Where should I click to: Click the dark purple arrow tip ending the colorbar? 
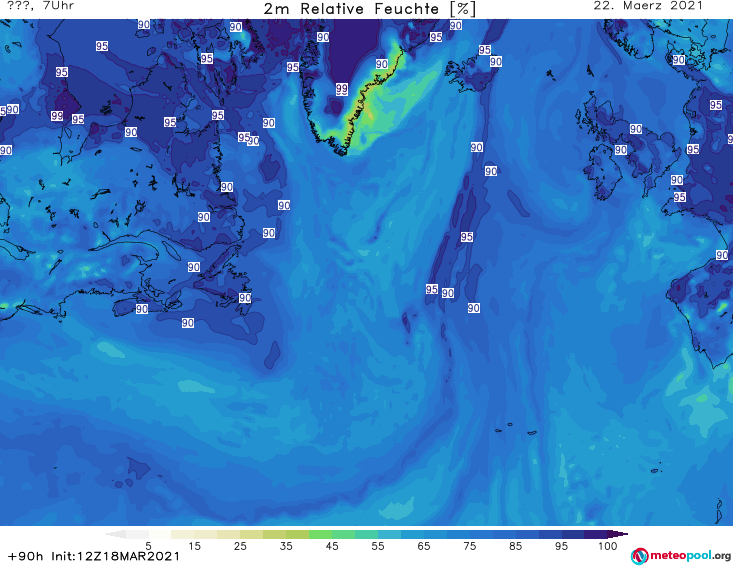[620, 534]
